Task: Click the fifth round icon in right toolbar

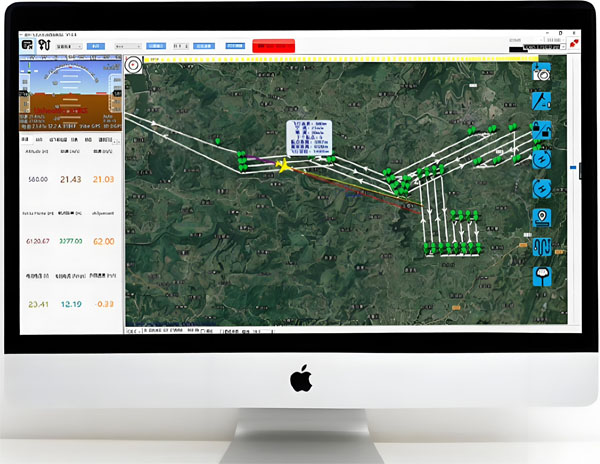Action: click(542, 187)
